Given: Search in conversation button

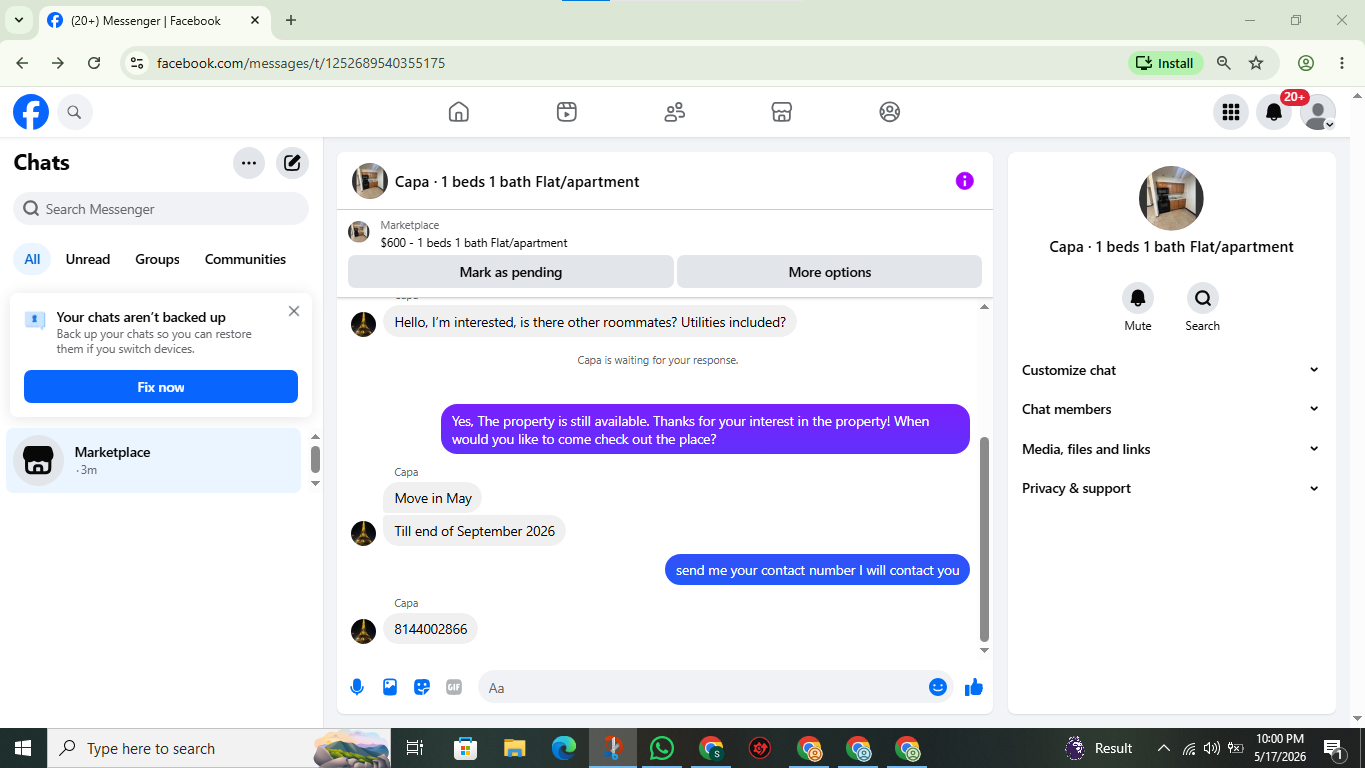Looking at the screenshot, I should click(x=1203, y=298).
